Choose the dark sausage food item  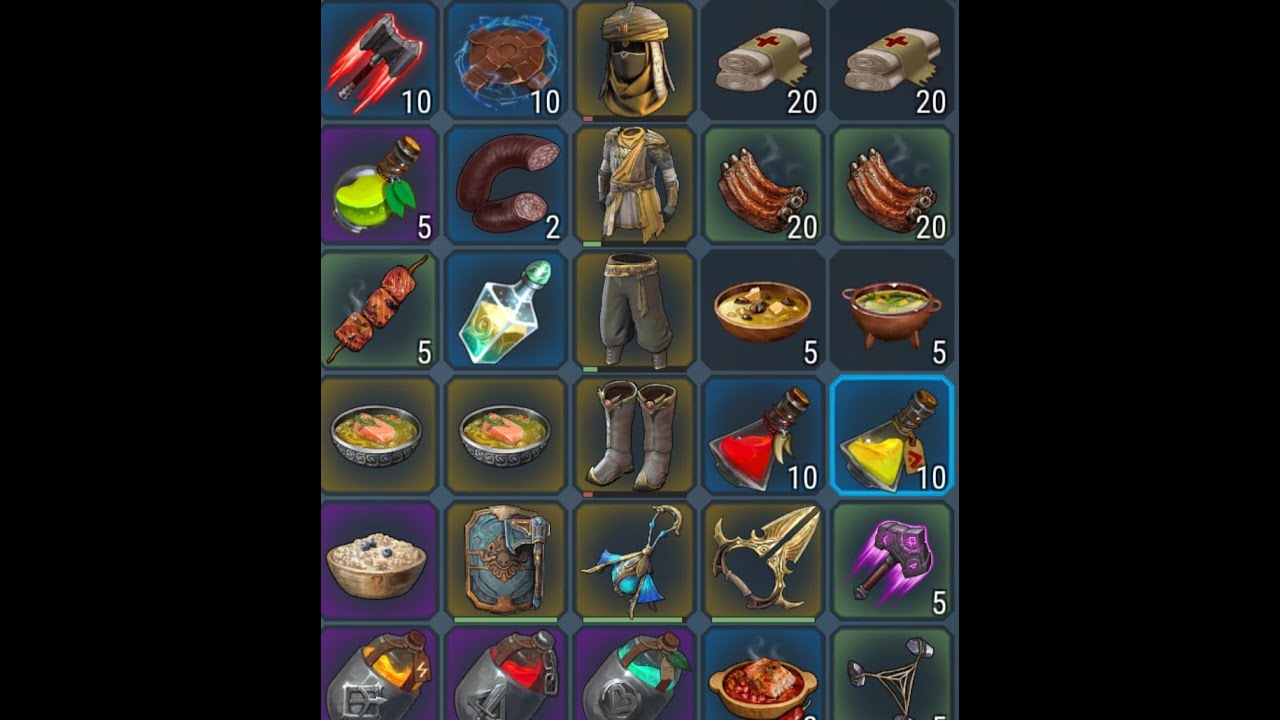click(x=505, y=185)
